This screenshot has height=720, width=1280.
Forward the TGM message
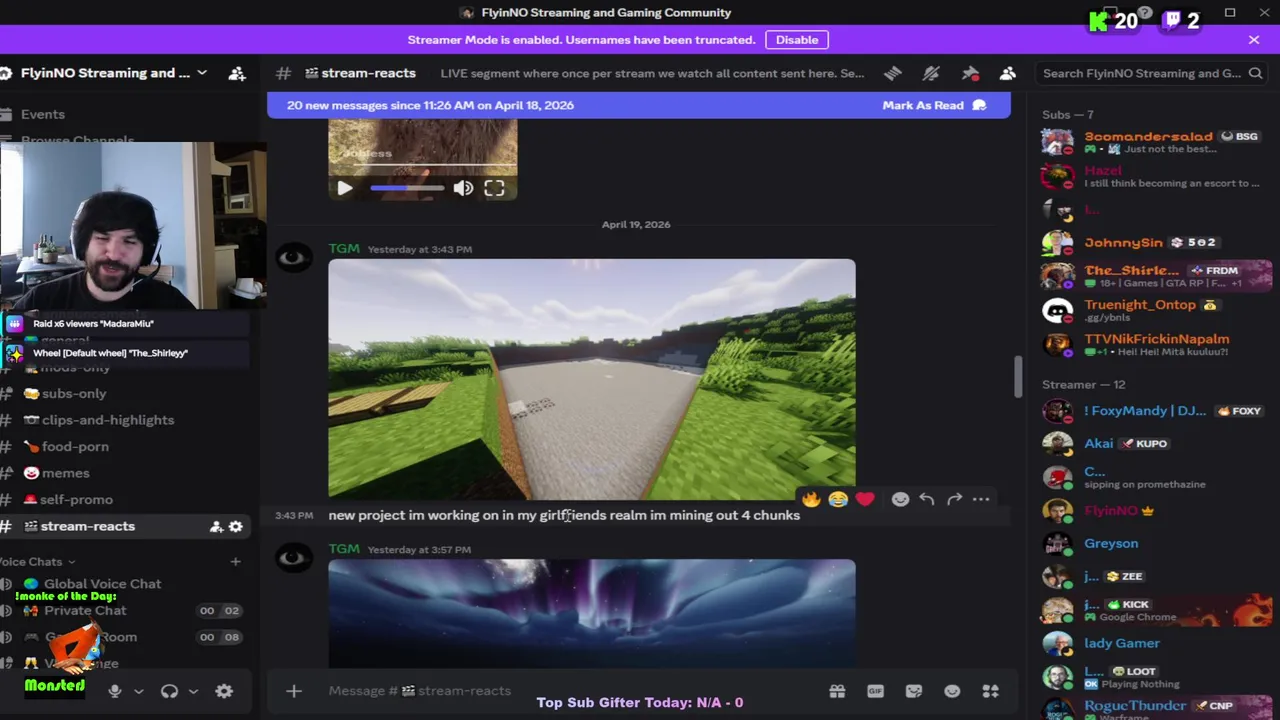tap(954, 499)
